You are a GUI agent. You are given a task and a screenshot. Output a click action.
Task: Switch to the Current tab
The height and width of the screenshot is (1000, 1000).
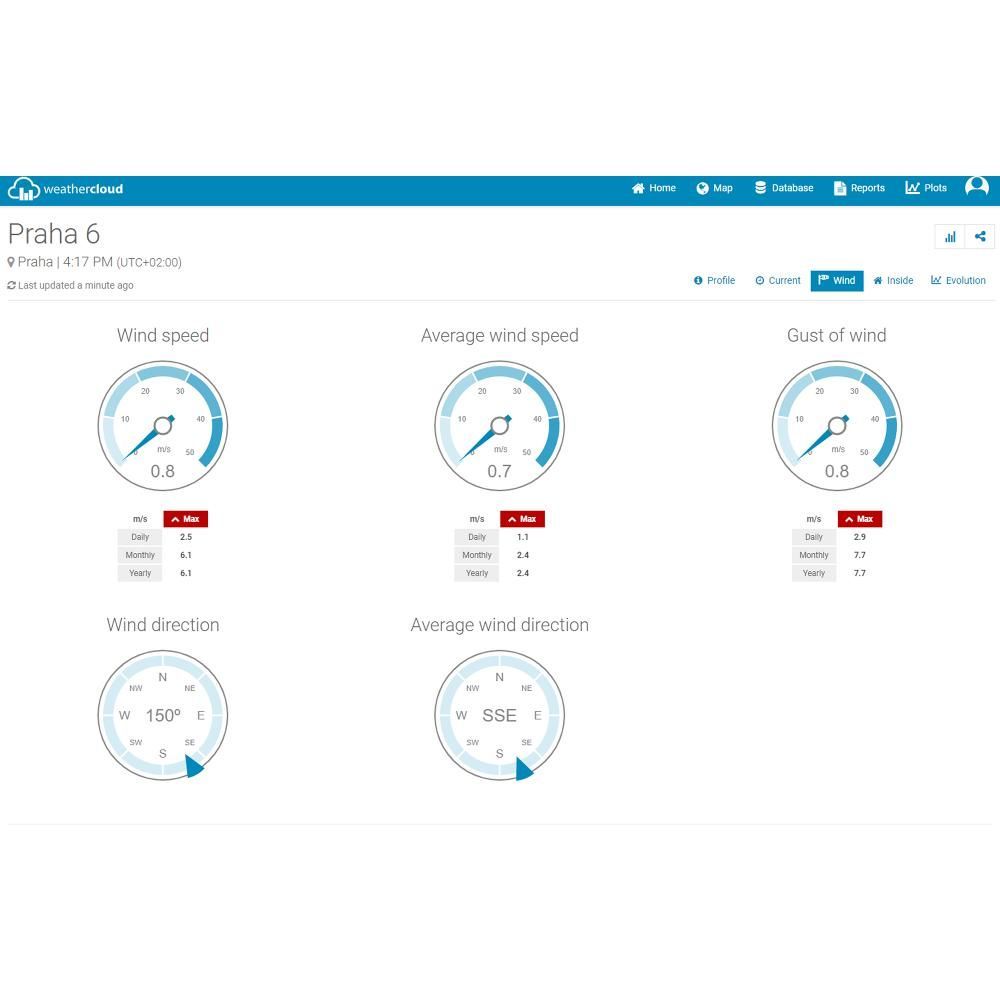pyautogui.click(x=777, y=281)
